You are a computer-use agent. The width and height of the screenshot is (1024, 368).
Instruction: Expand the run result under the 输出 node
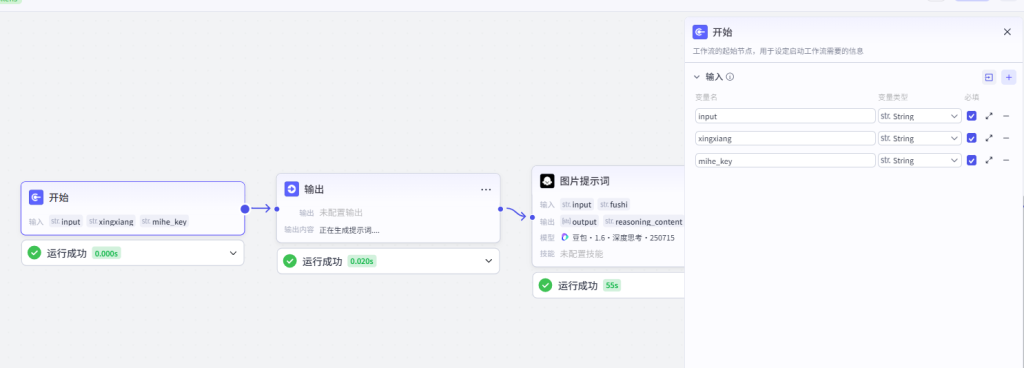pyautogui.click(x=488, y=261)
